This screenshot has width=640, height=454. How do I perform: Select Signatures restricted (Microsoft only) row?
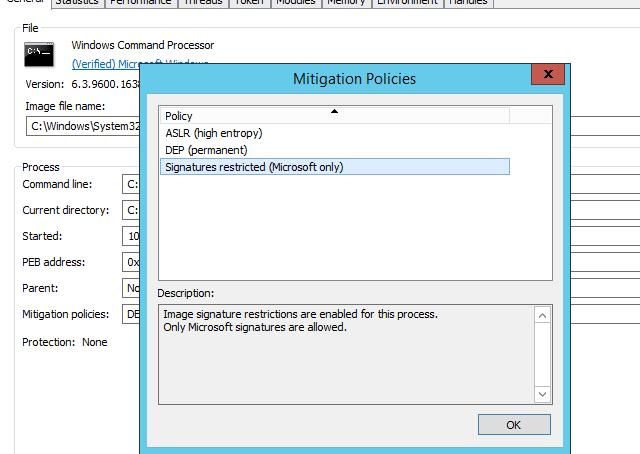click(335, 167)
